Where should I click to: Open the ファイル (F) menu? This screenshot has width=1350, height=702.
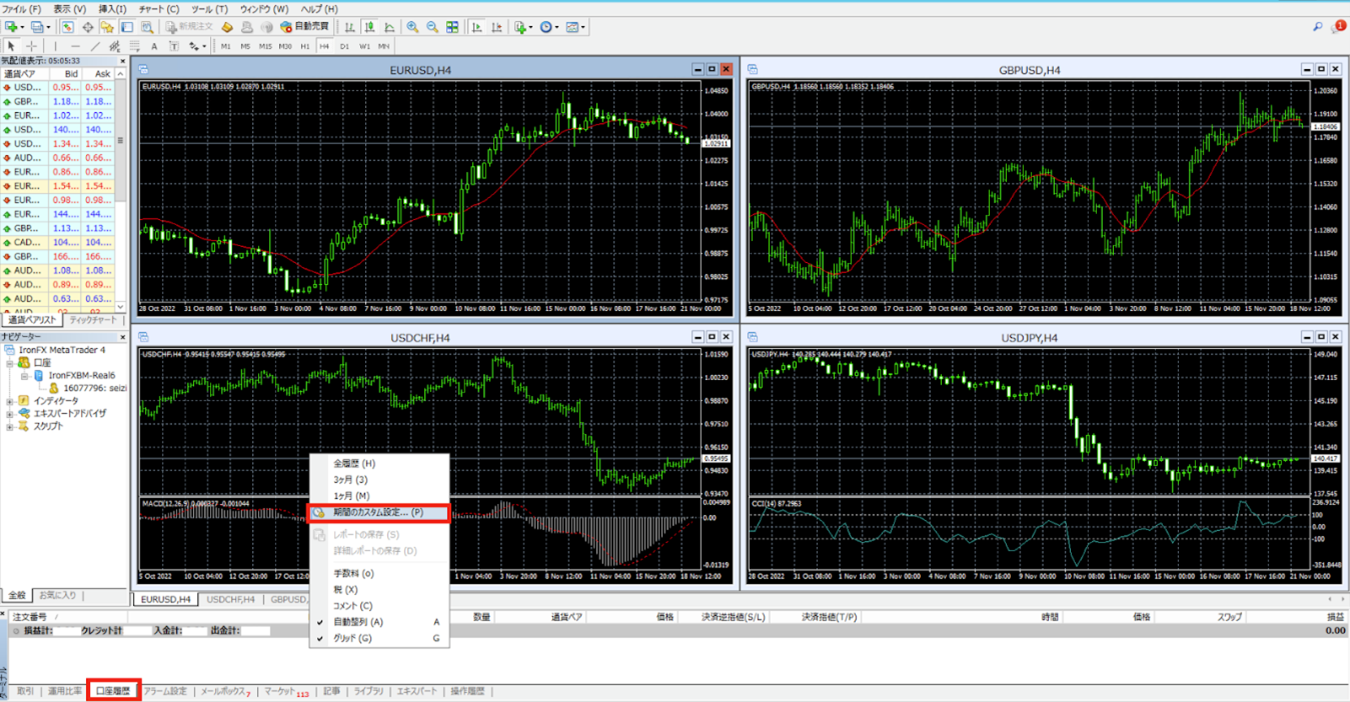[x=21, y=8]
